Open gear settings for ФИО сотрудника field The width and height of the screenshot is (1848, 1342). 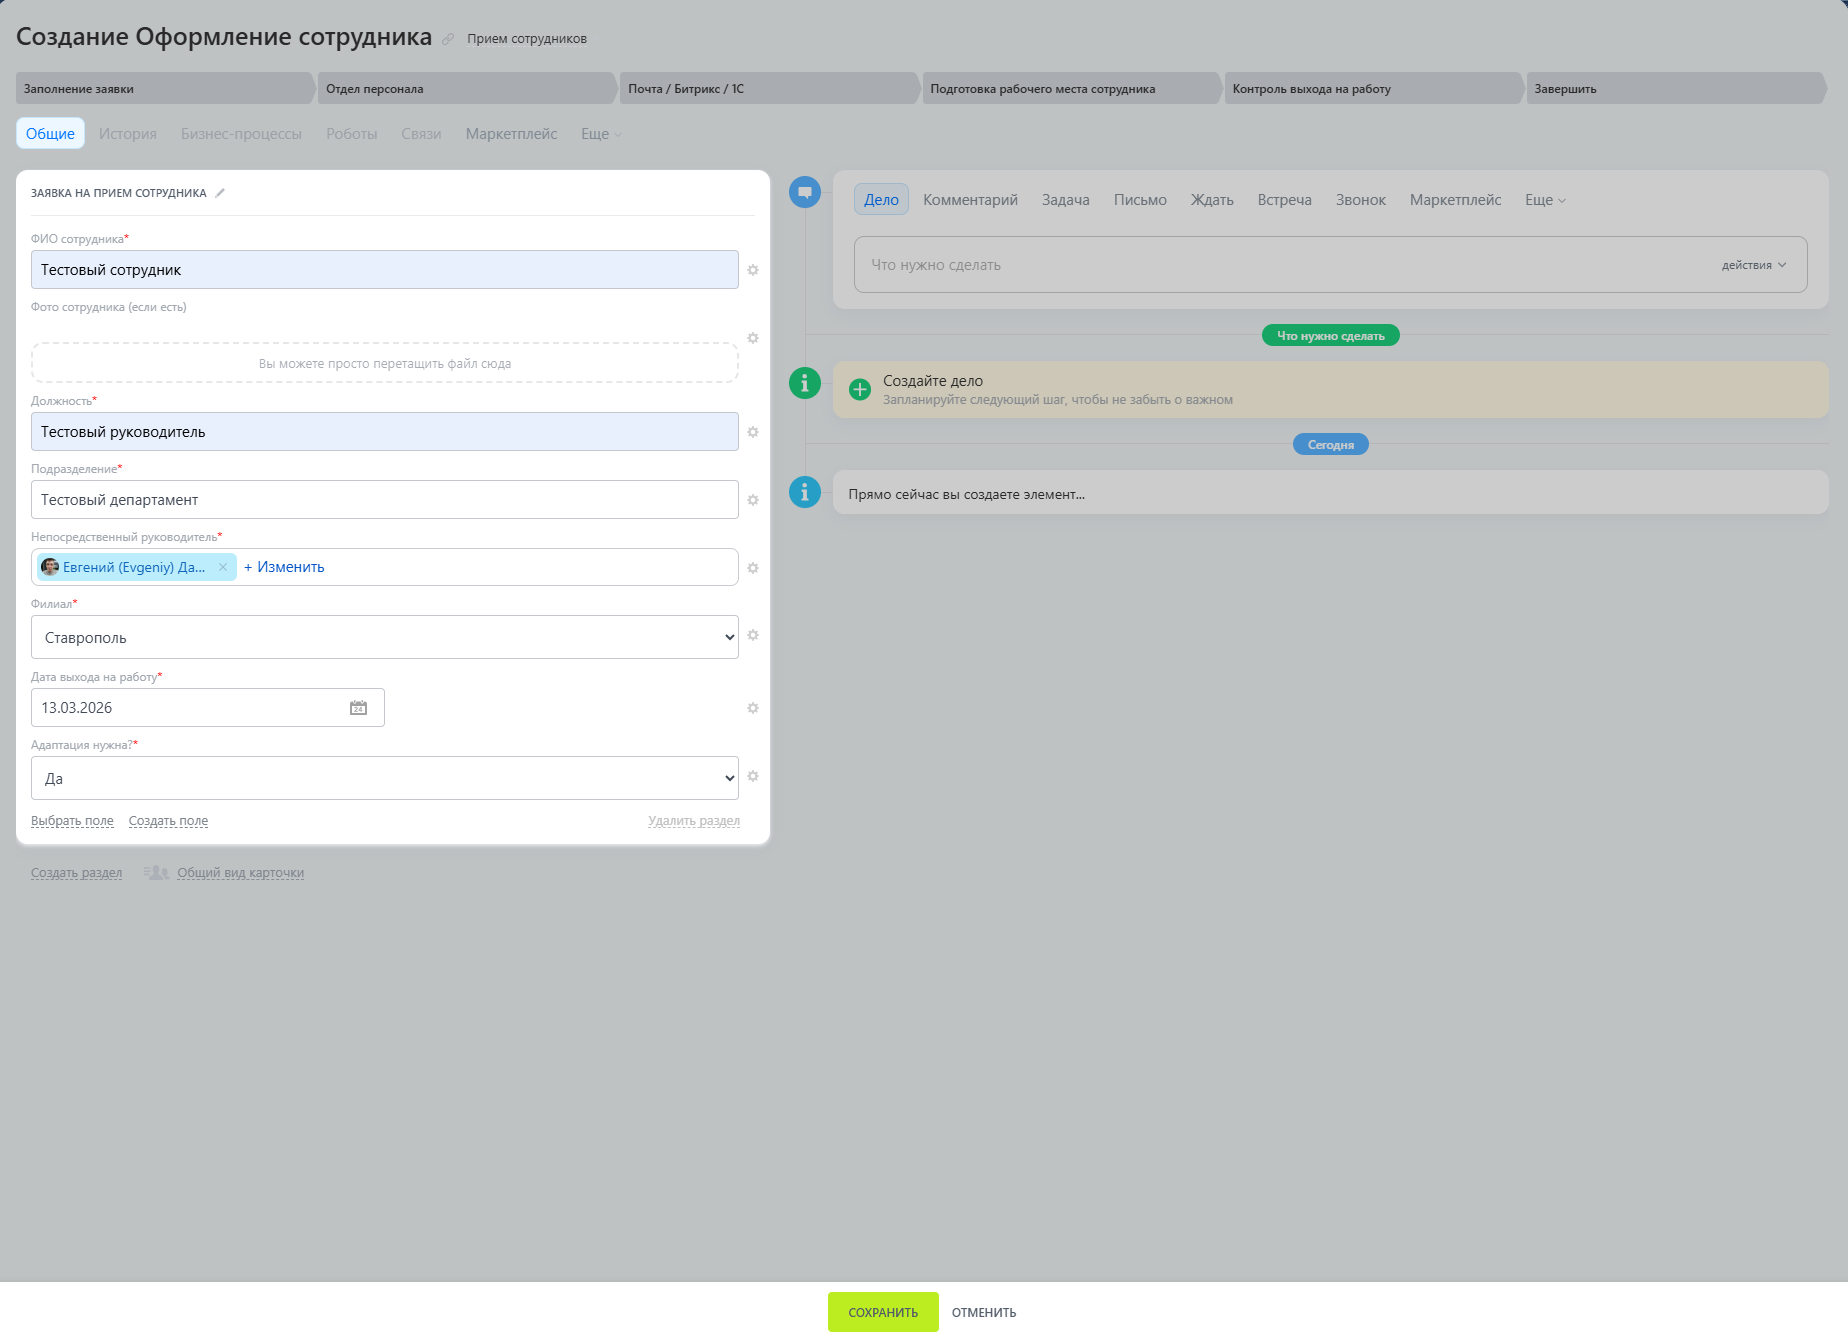(753, 270)
